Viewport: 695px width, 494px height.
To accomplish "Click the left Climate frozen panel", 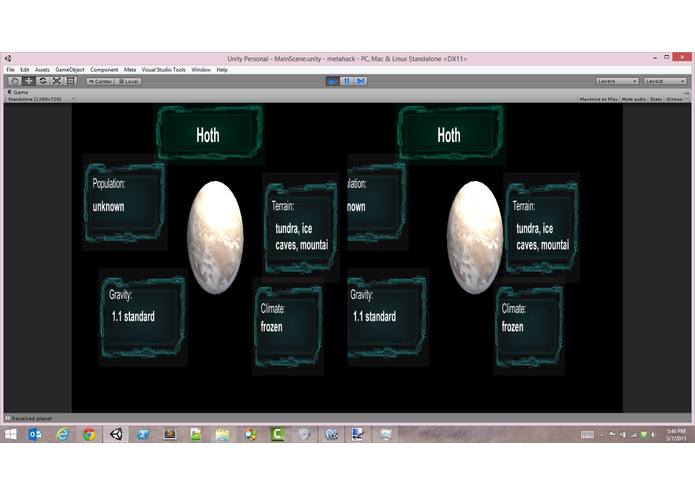I will click(288, 327).
